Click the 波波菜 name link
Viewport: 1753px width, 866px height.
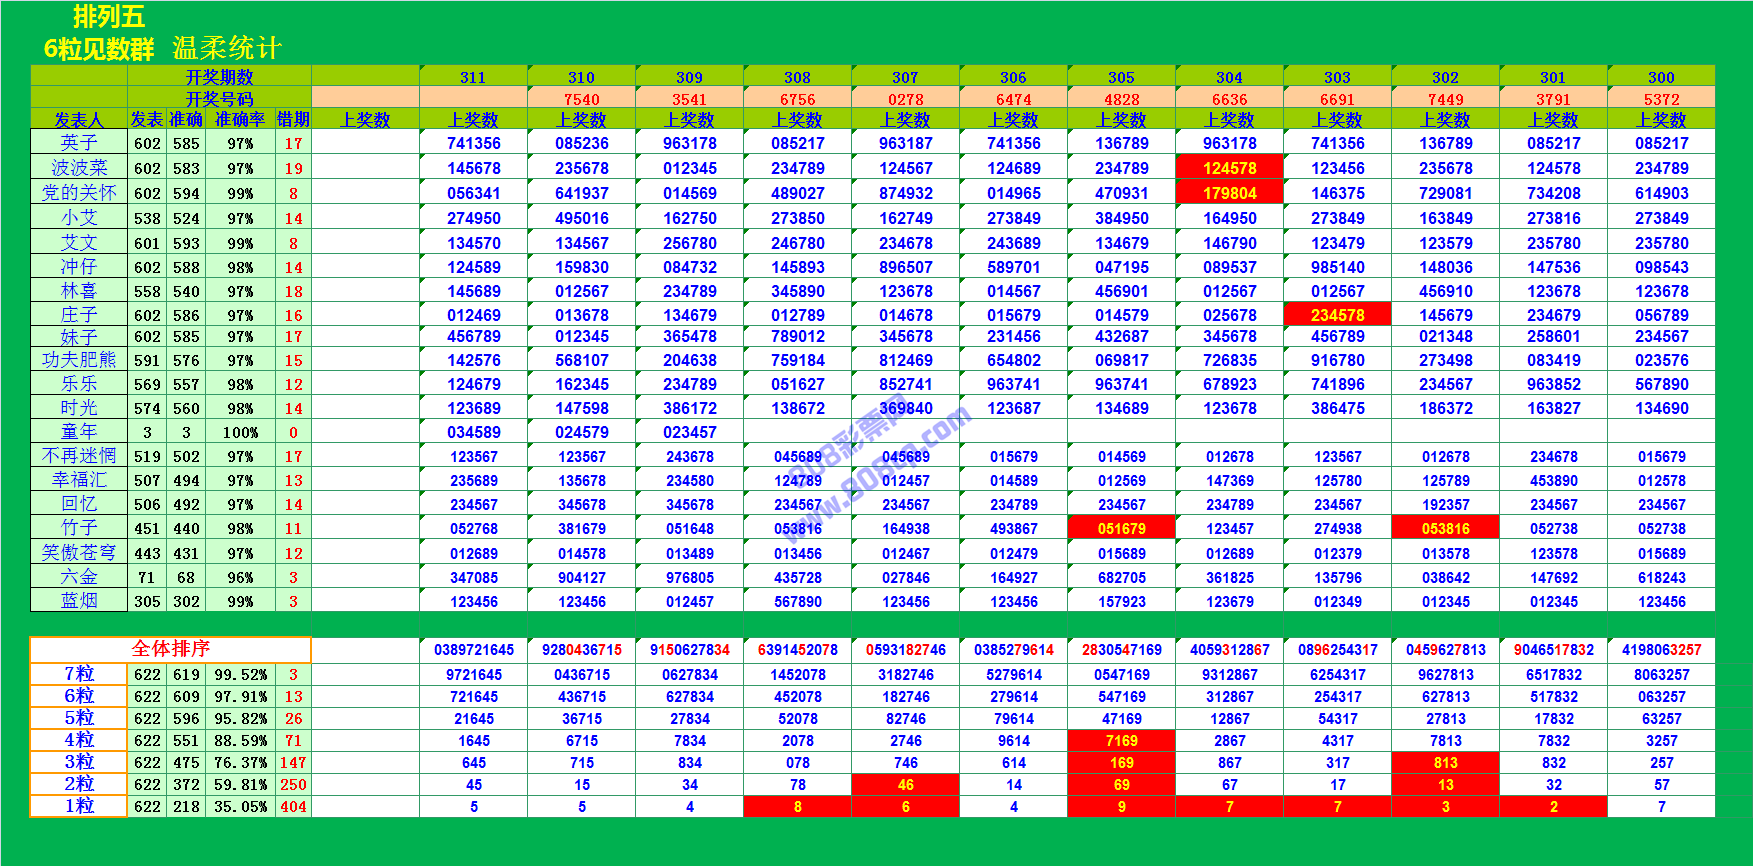79,168
